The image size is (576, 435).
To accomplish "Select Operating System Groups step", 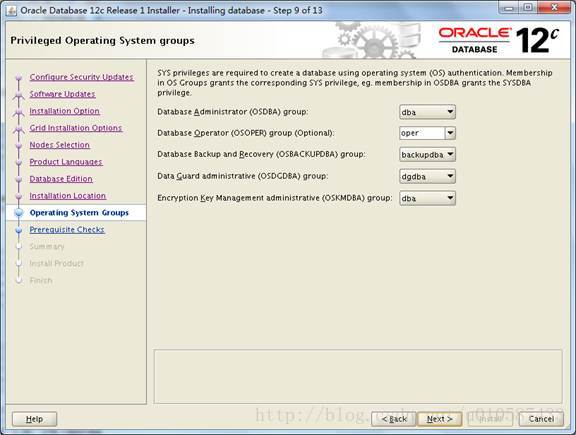I will click(x=79, y=213).
